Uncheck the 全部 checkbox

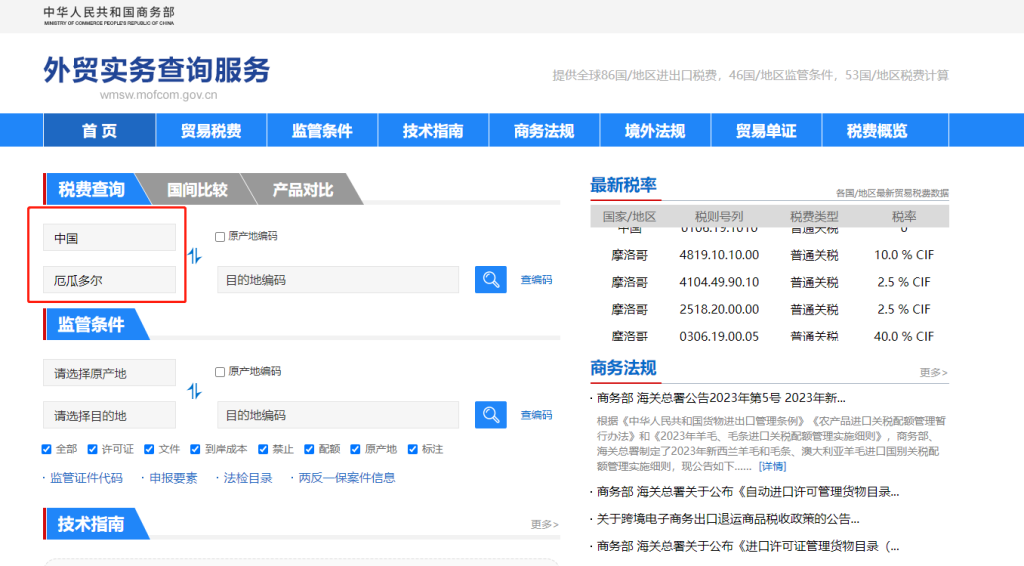coord(46,449)
